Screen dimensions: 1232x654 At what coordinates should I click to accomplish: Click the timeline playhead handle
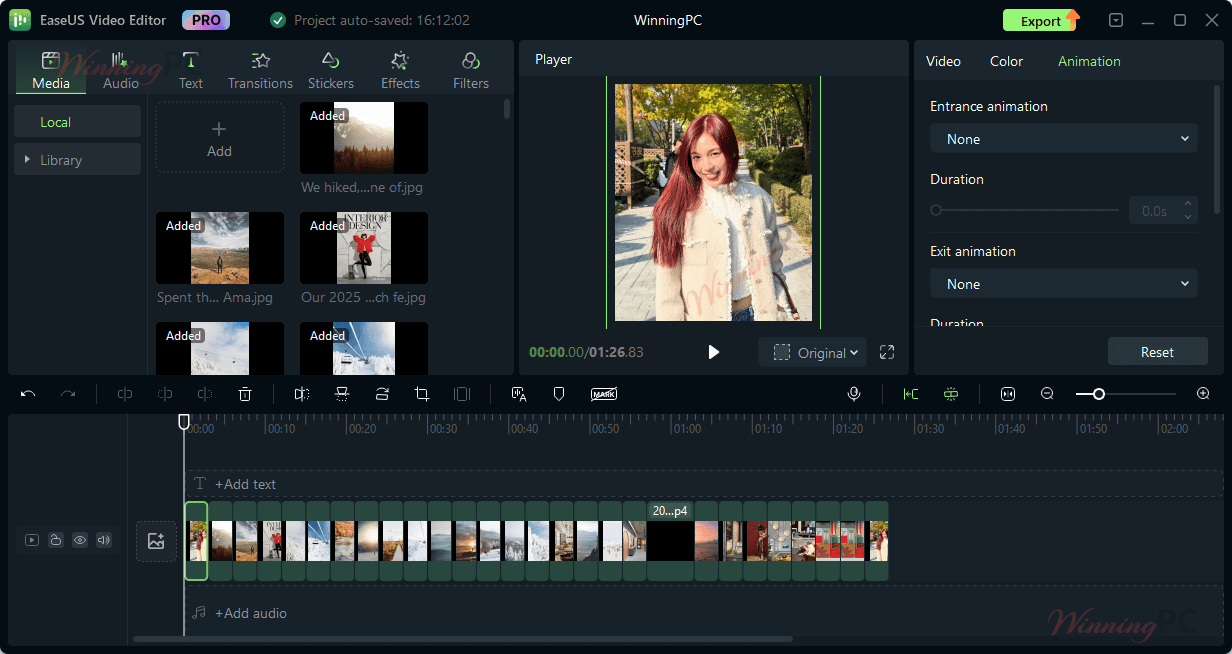pyautogui.click(x=184, y=422)
